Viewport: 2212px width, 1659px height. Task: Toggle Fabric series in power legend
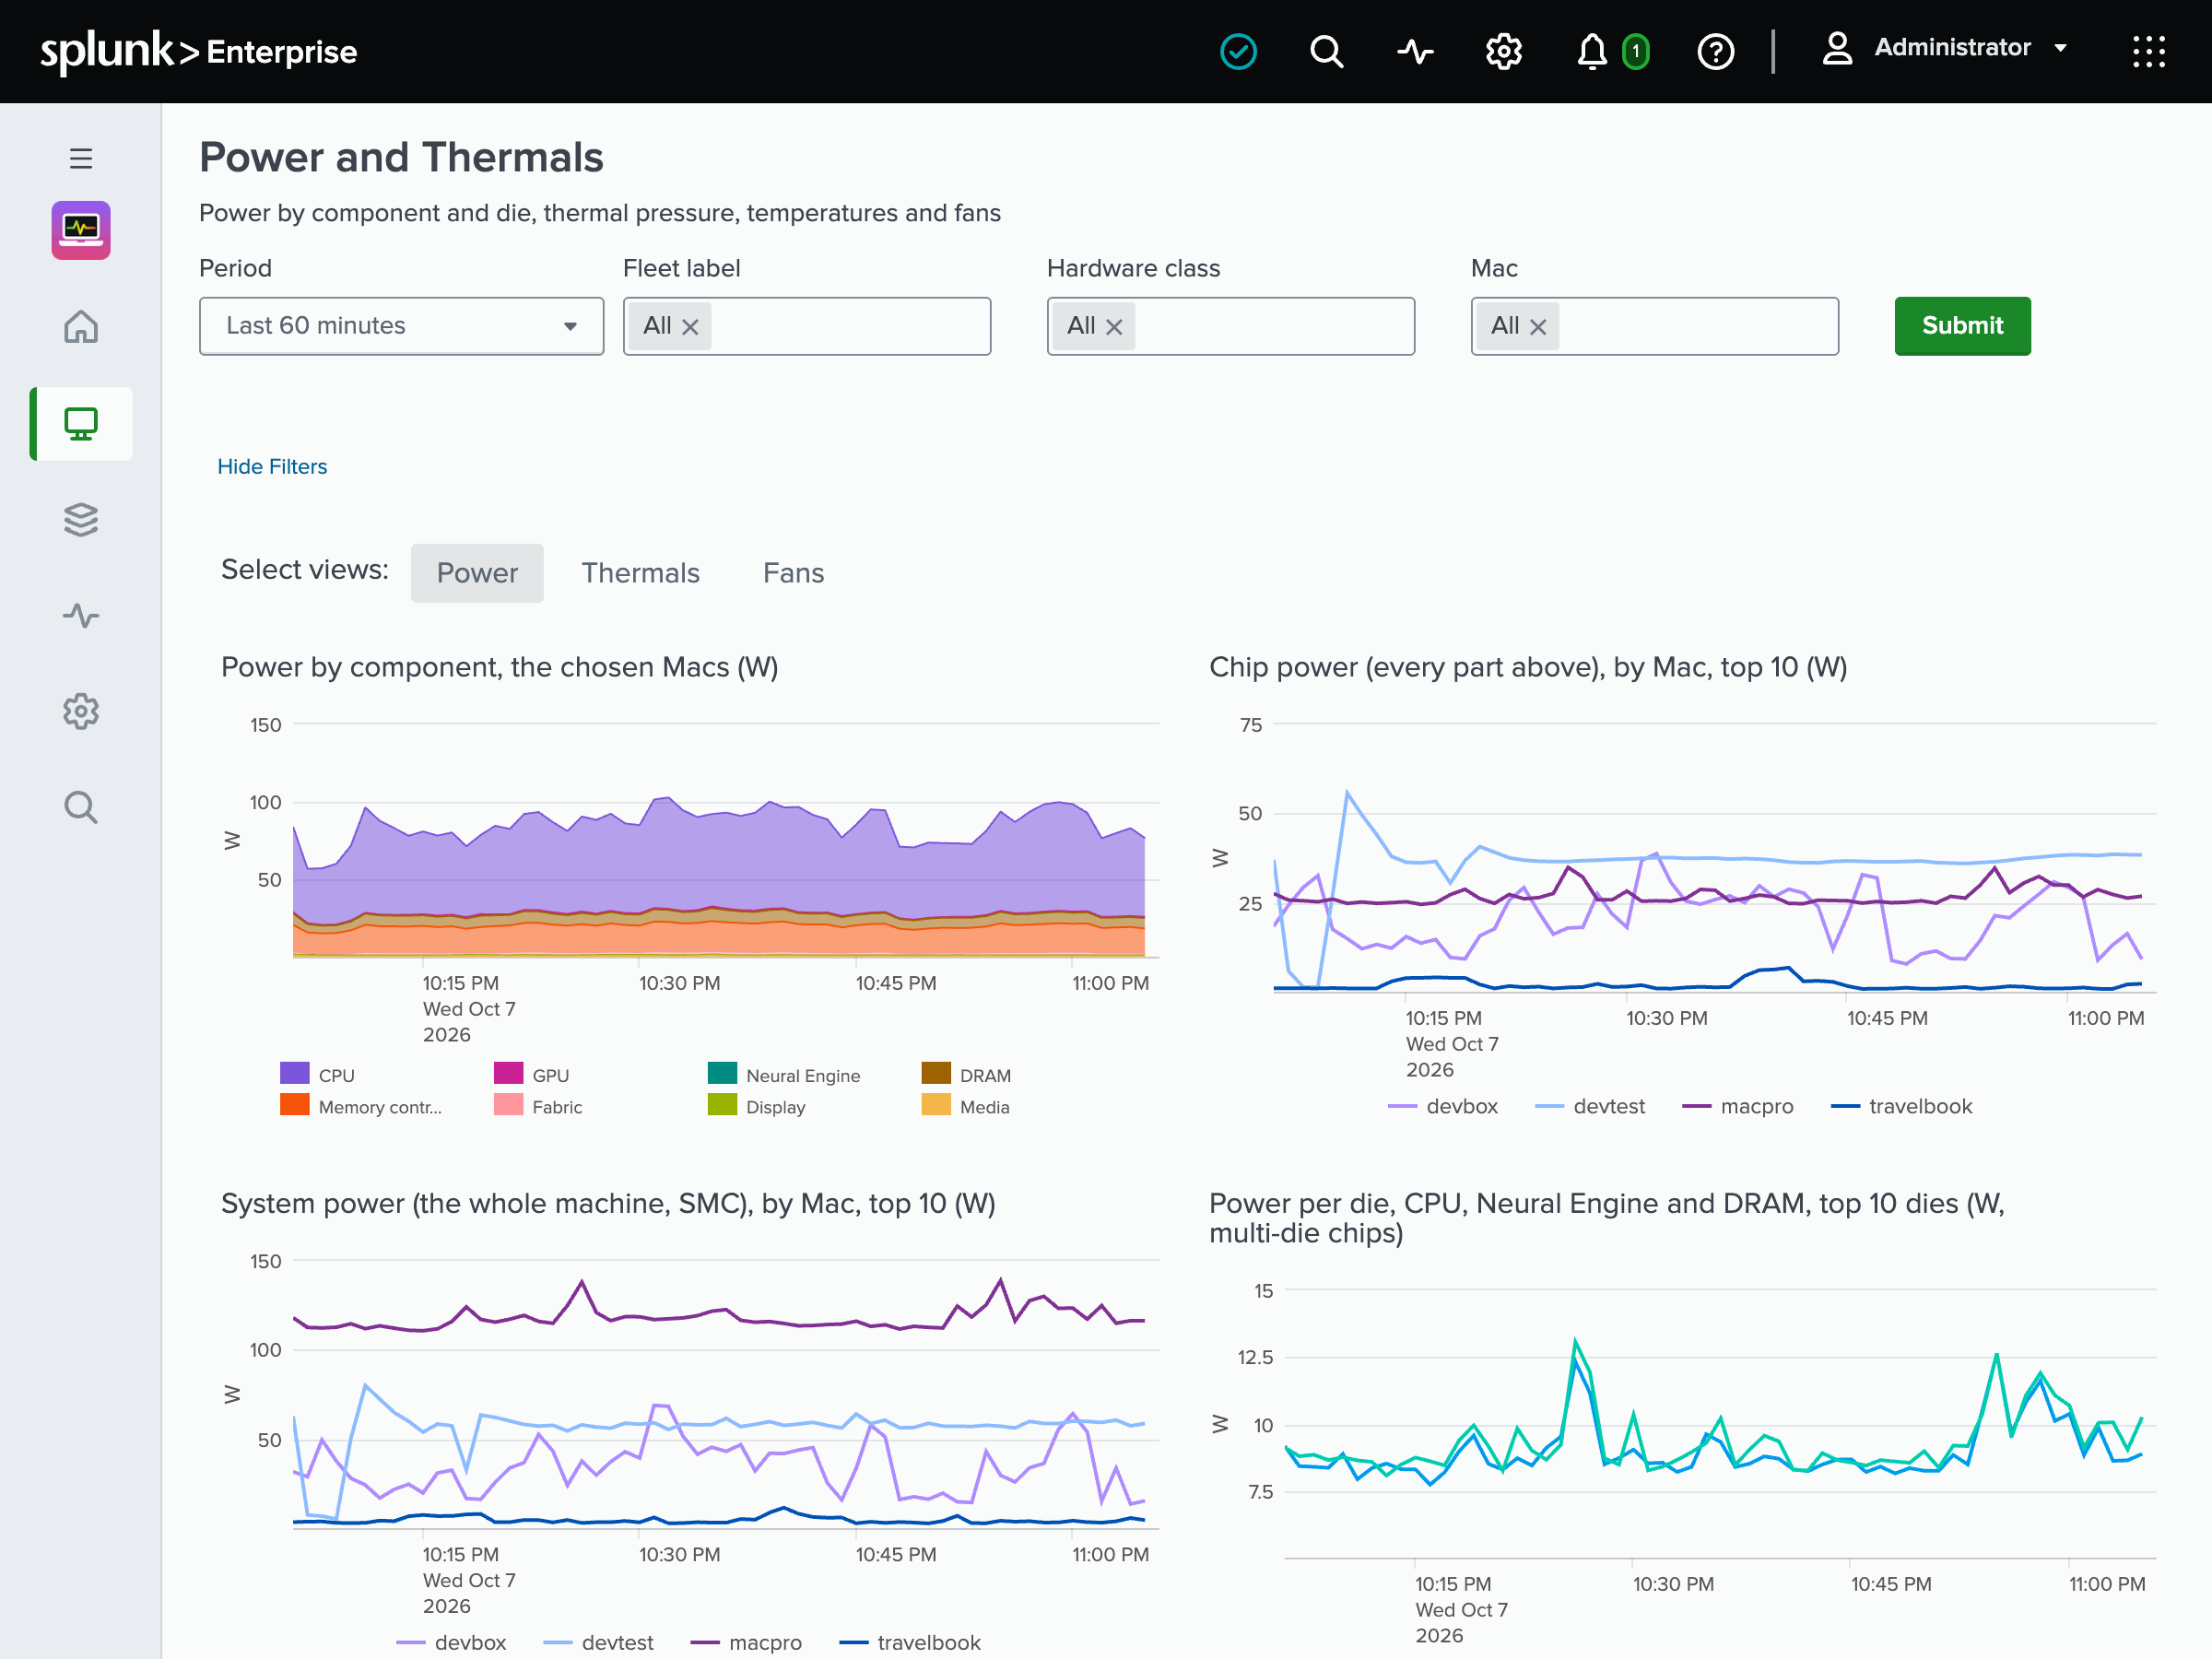point(538,1107)
